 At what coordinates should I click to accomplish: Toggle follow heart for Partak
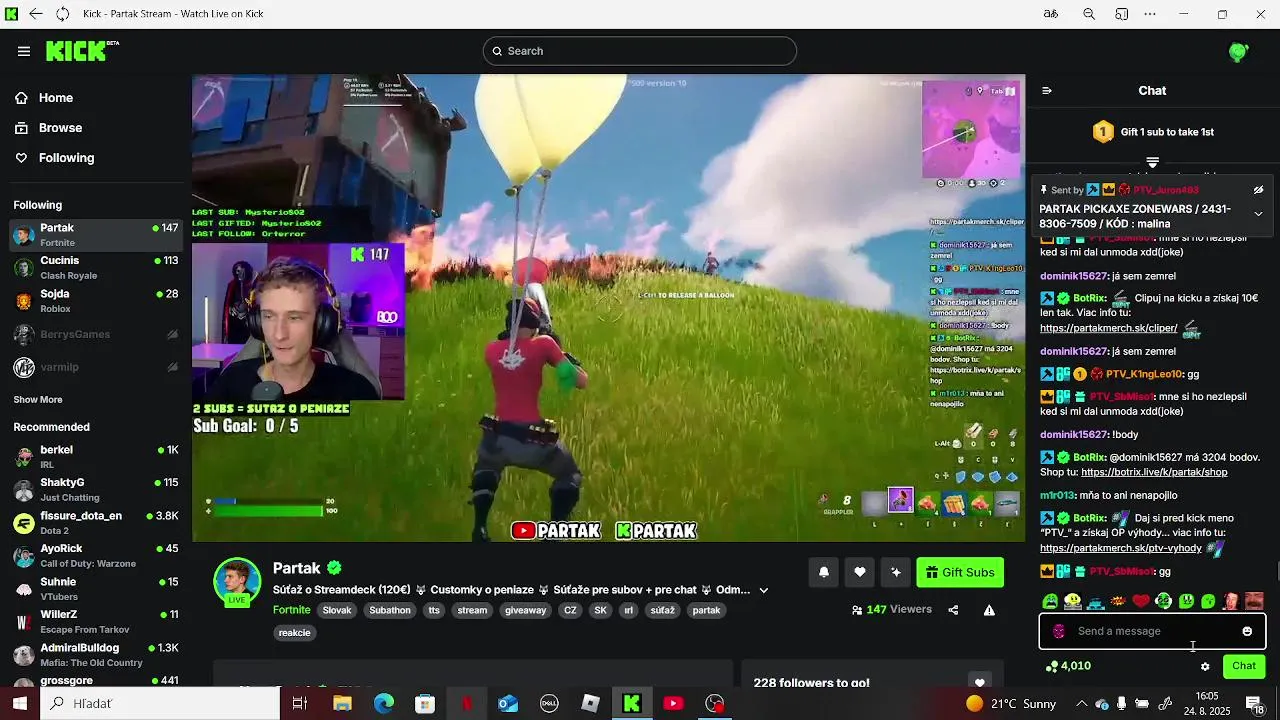coord(860,572)
